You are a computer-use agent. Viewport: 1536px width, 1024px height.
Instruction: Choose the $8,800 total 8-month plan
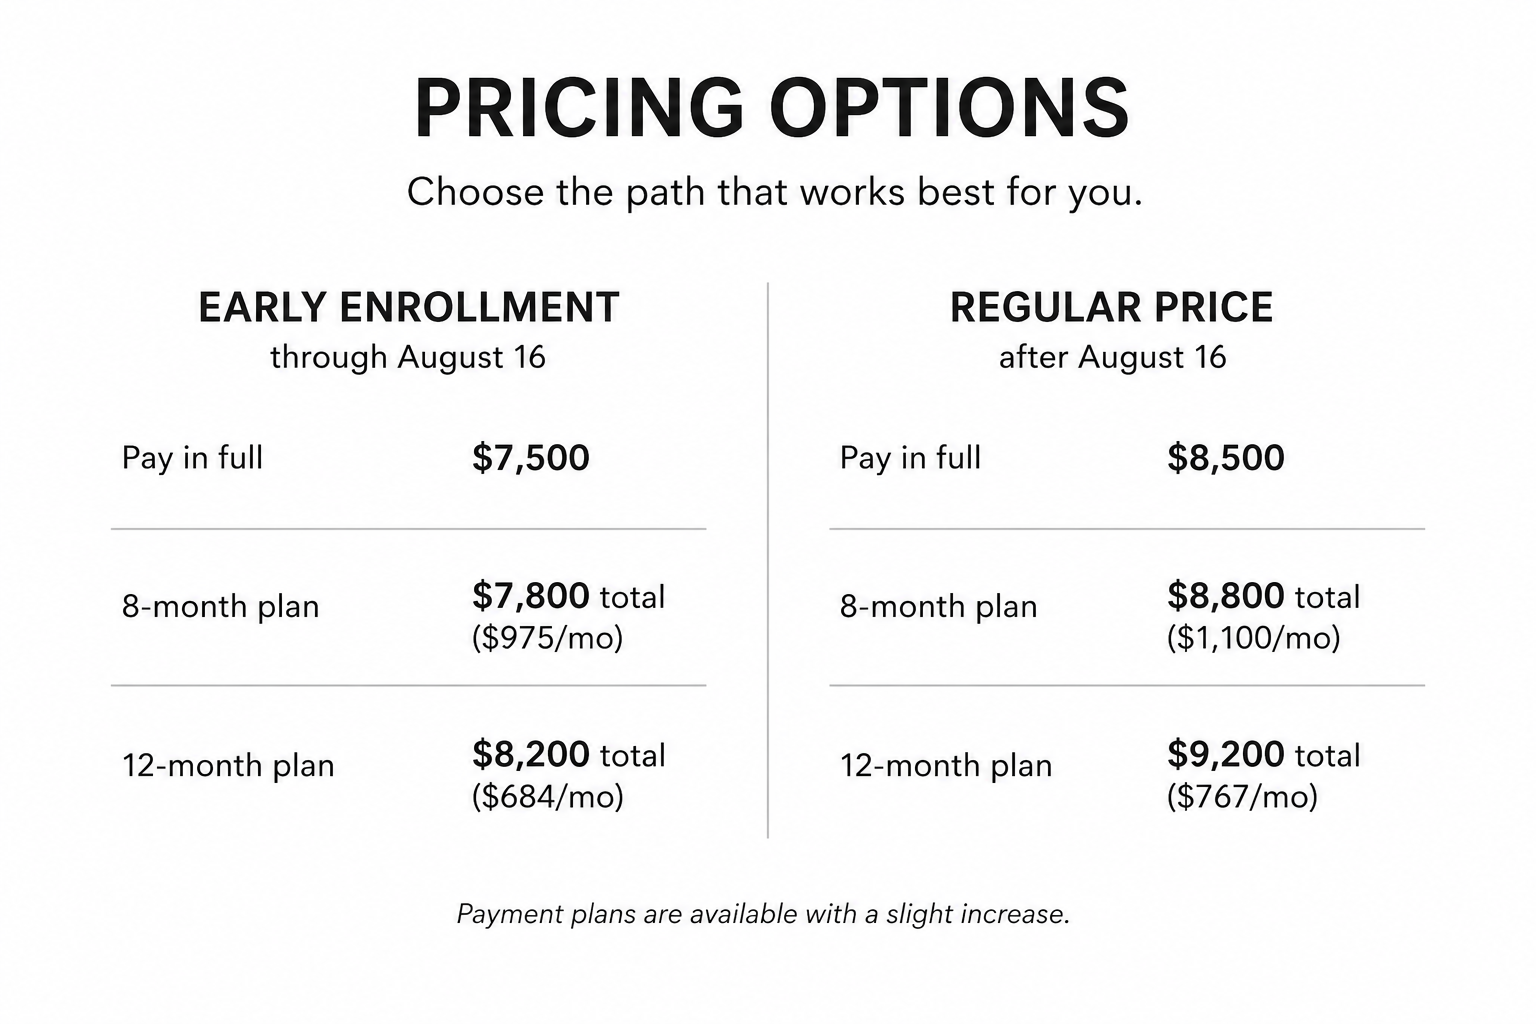pyautogui.click(x=1264, y=597)
